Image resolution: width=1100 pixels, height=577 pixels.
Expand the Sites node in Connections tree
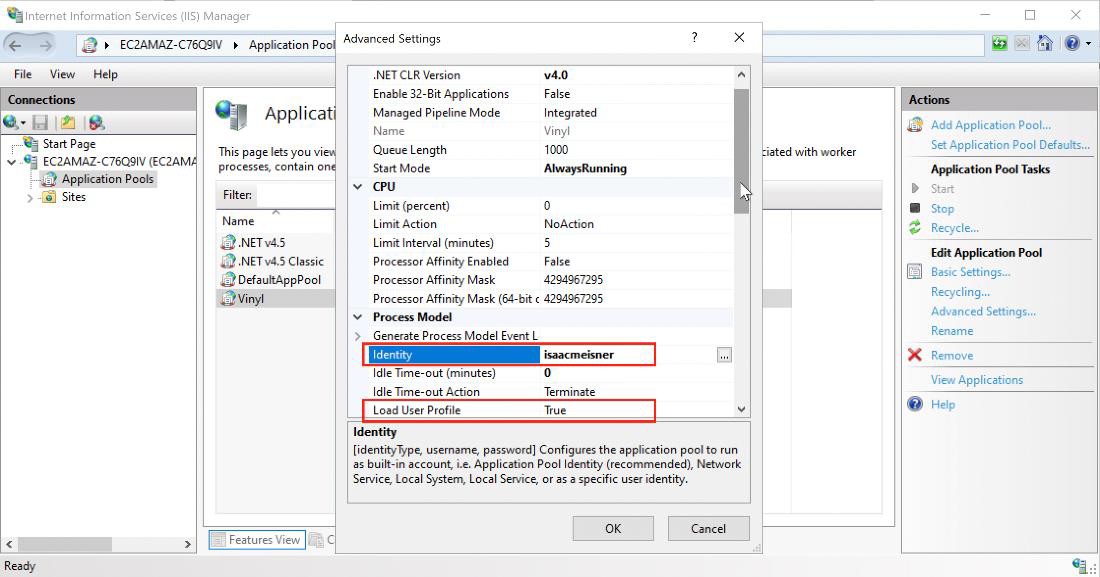(x=30, y=198)
